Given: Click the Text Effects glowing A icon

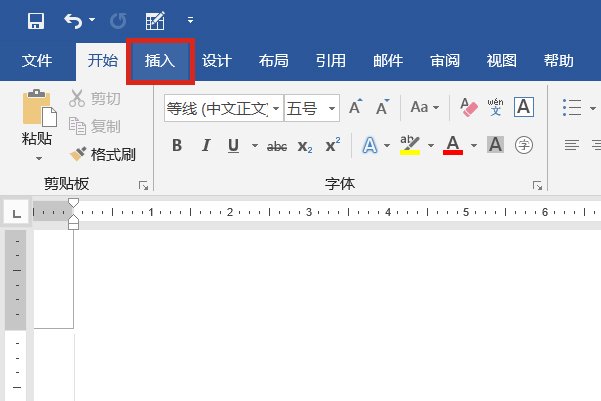Looking at the screenshot, I should 370,145.
